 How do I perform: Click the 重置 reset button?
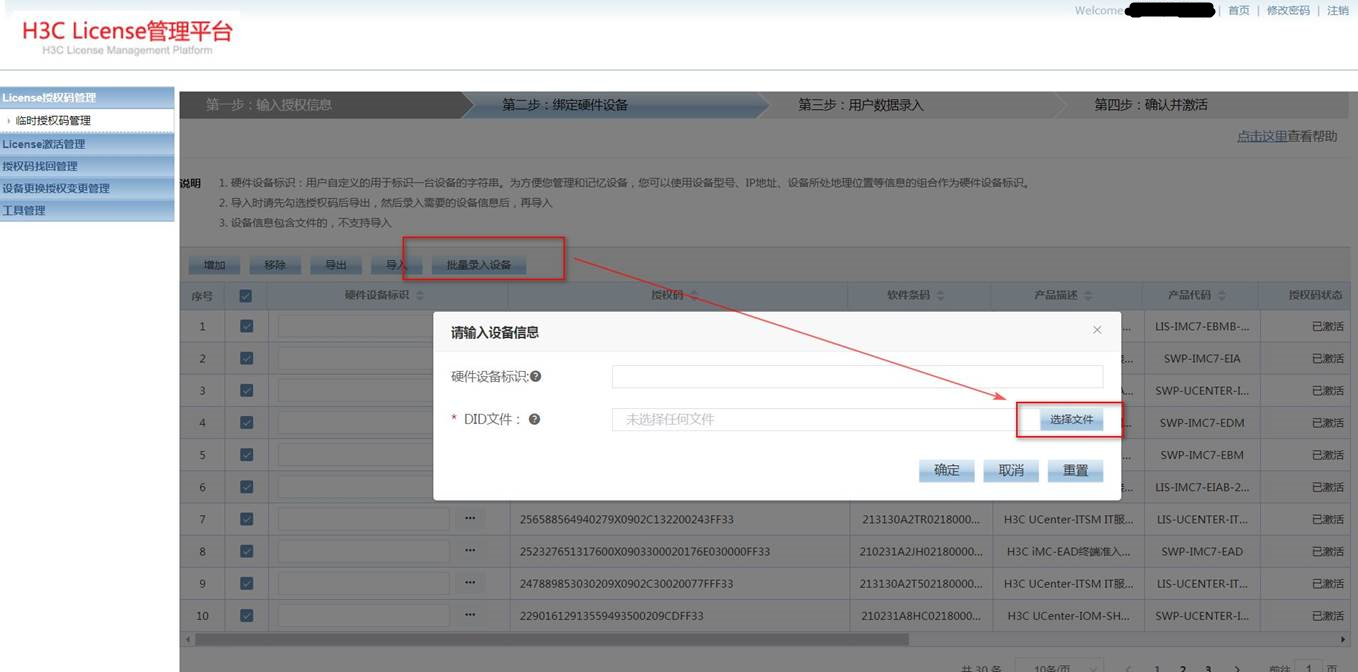(1075, 470)
